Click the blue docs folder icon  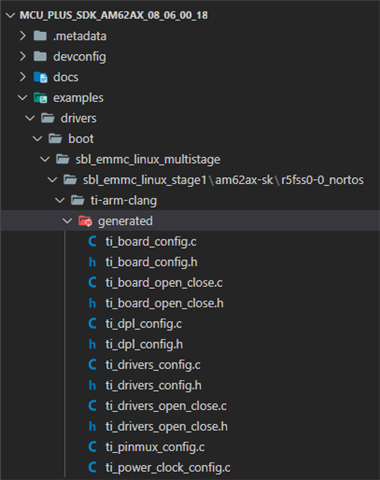[40, 77]
